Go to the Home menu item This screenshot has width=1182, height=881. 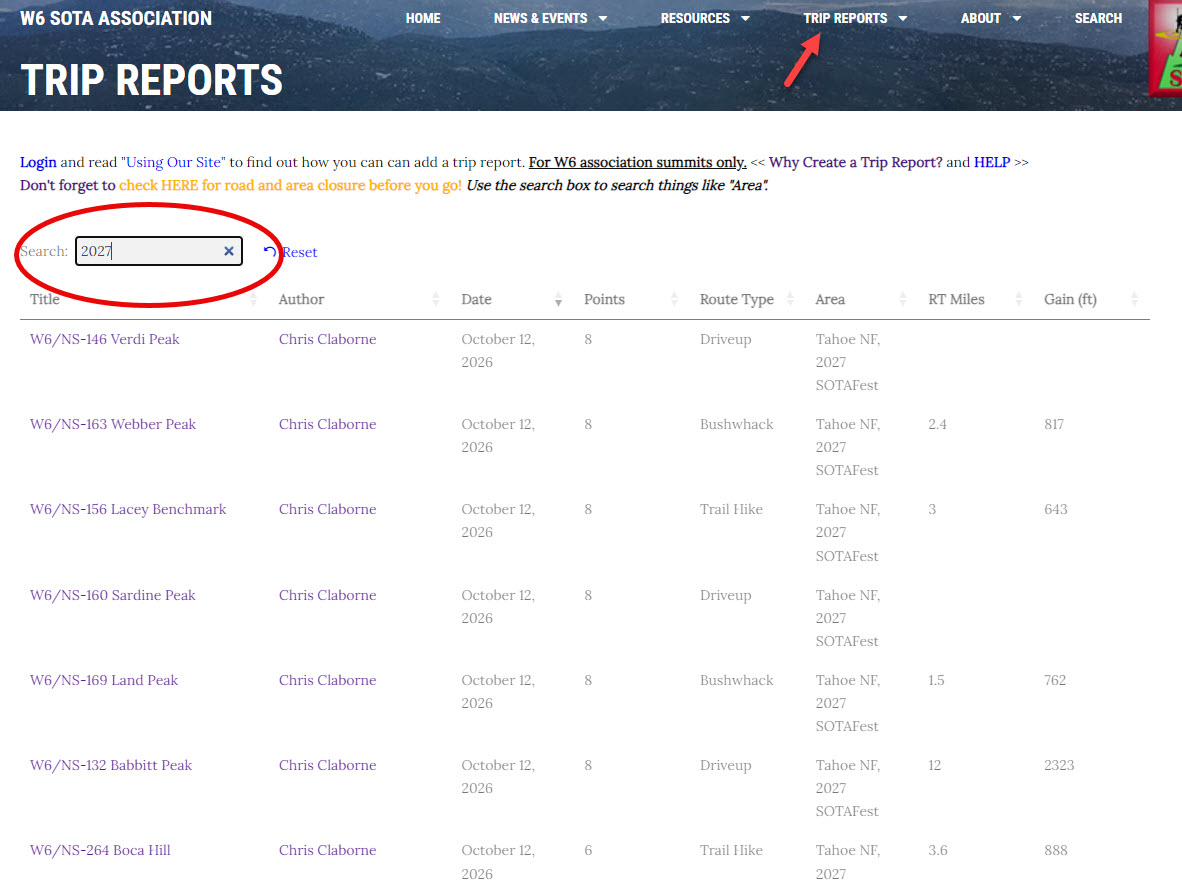coord(423,18)
